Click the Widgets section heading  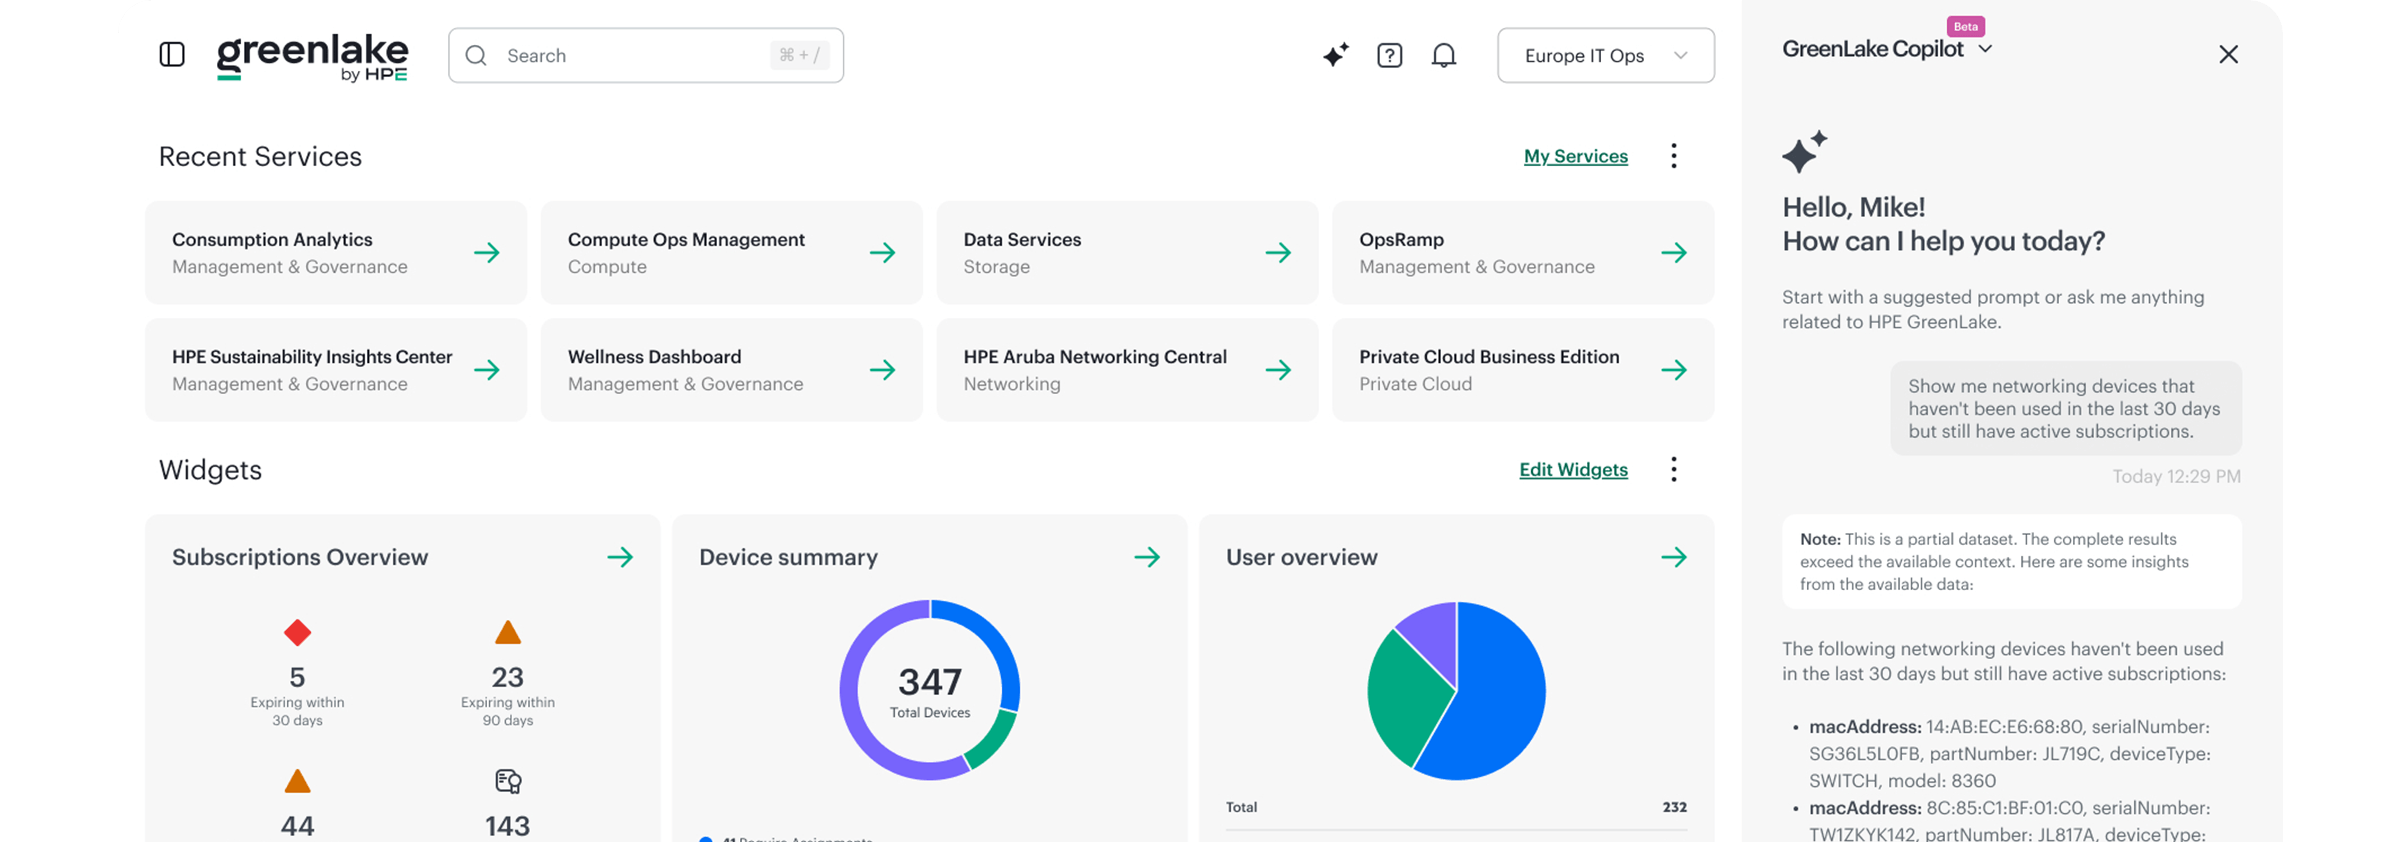pos(210,470)
